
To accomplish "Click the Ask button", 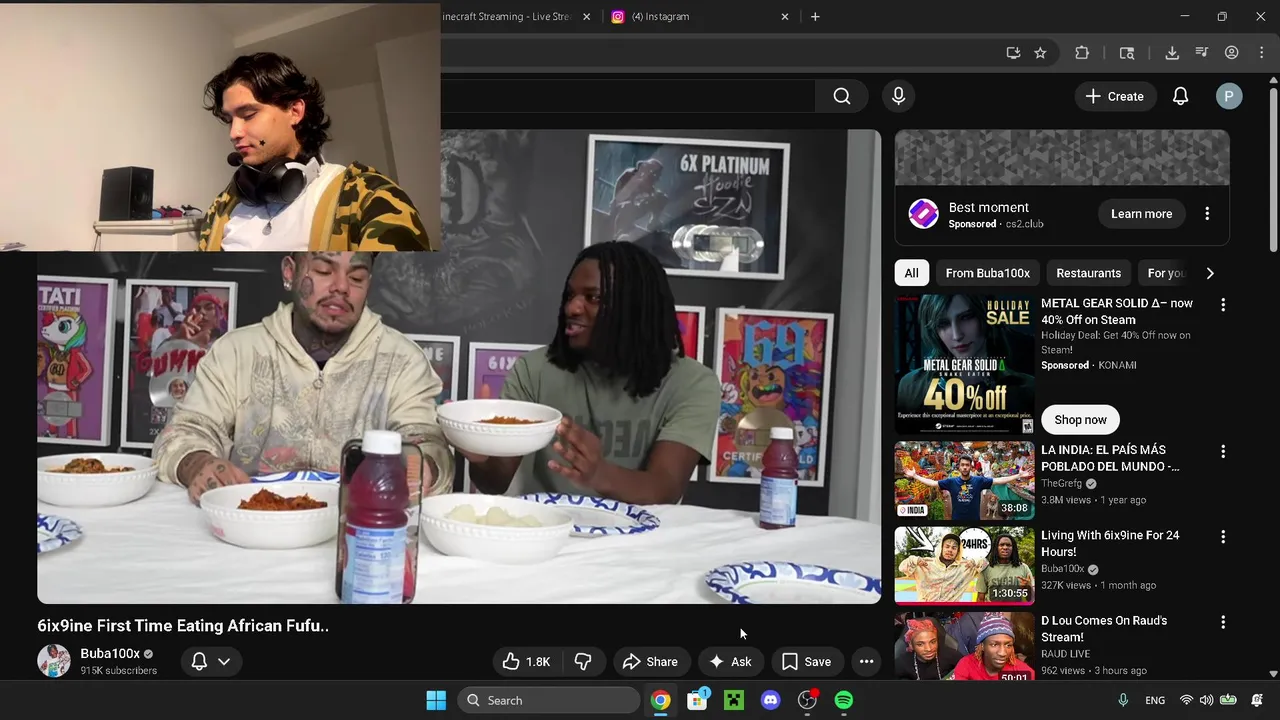I will (x=731, y=661).
